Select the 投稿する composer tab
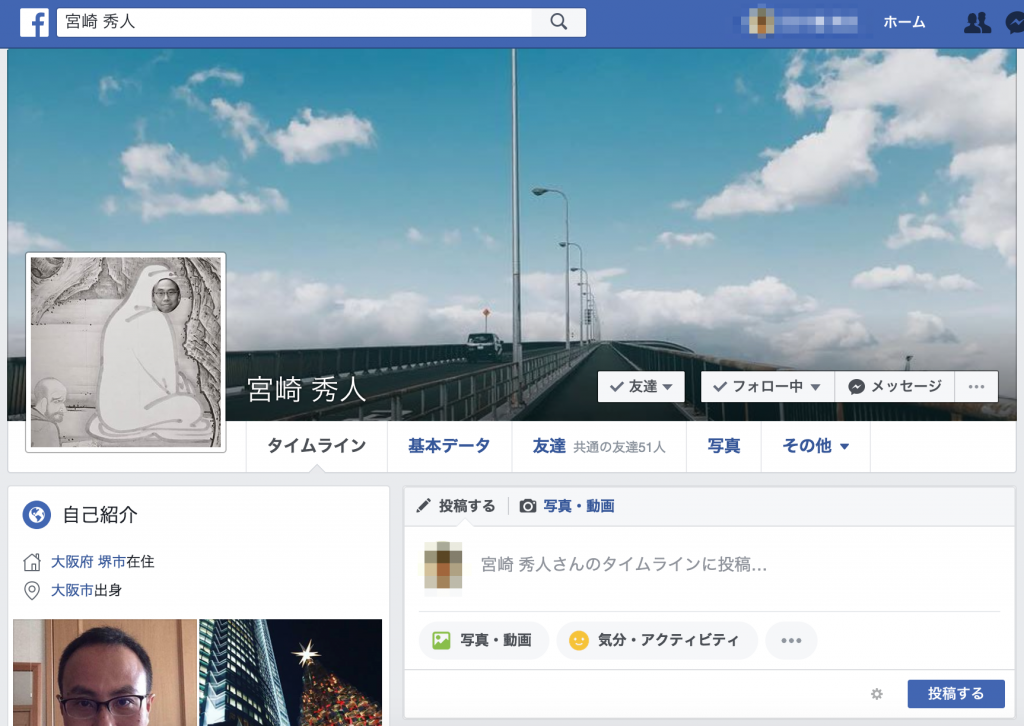1024x726 pixels. (x=456, y=506)
